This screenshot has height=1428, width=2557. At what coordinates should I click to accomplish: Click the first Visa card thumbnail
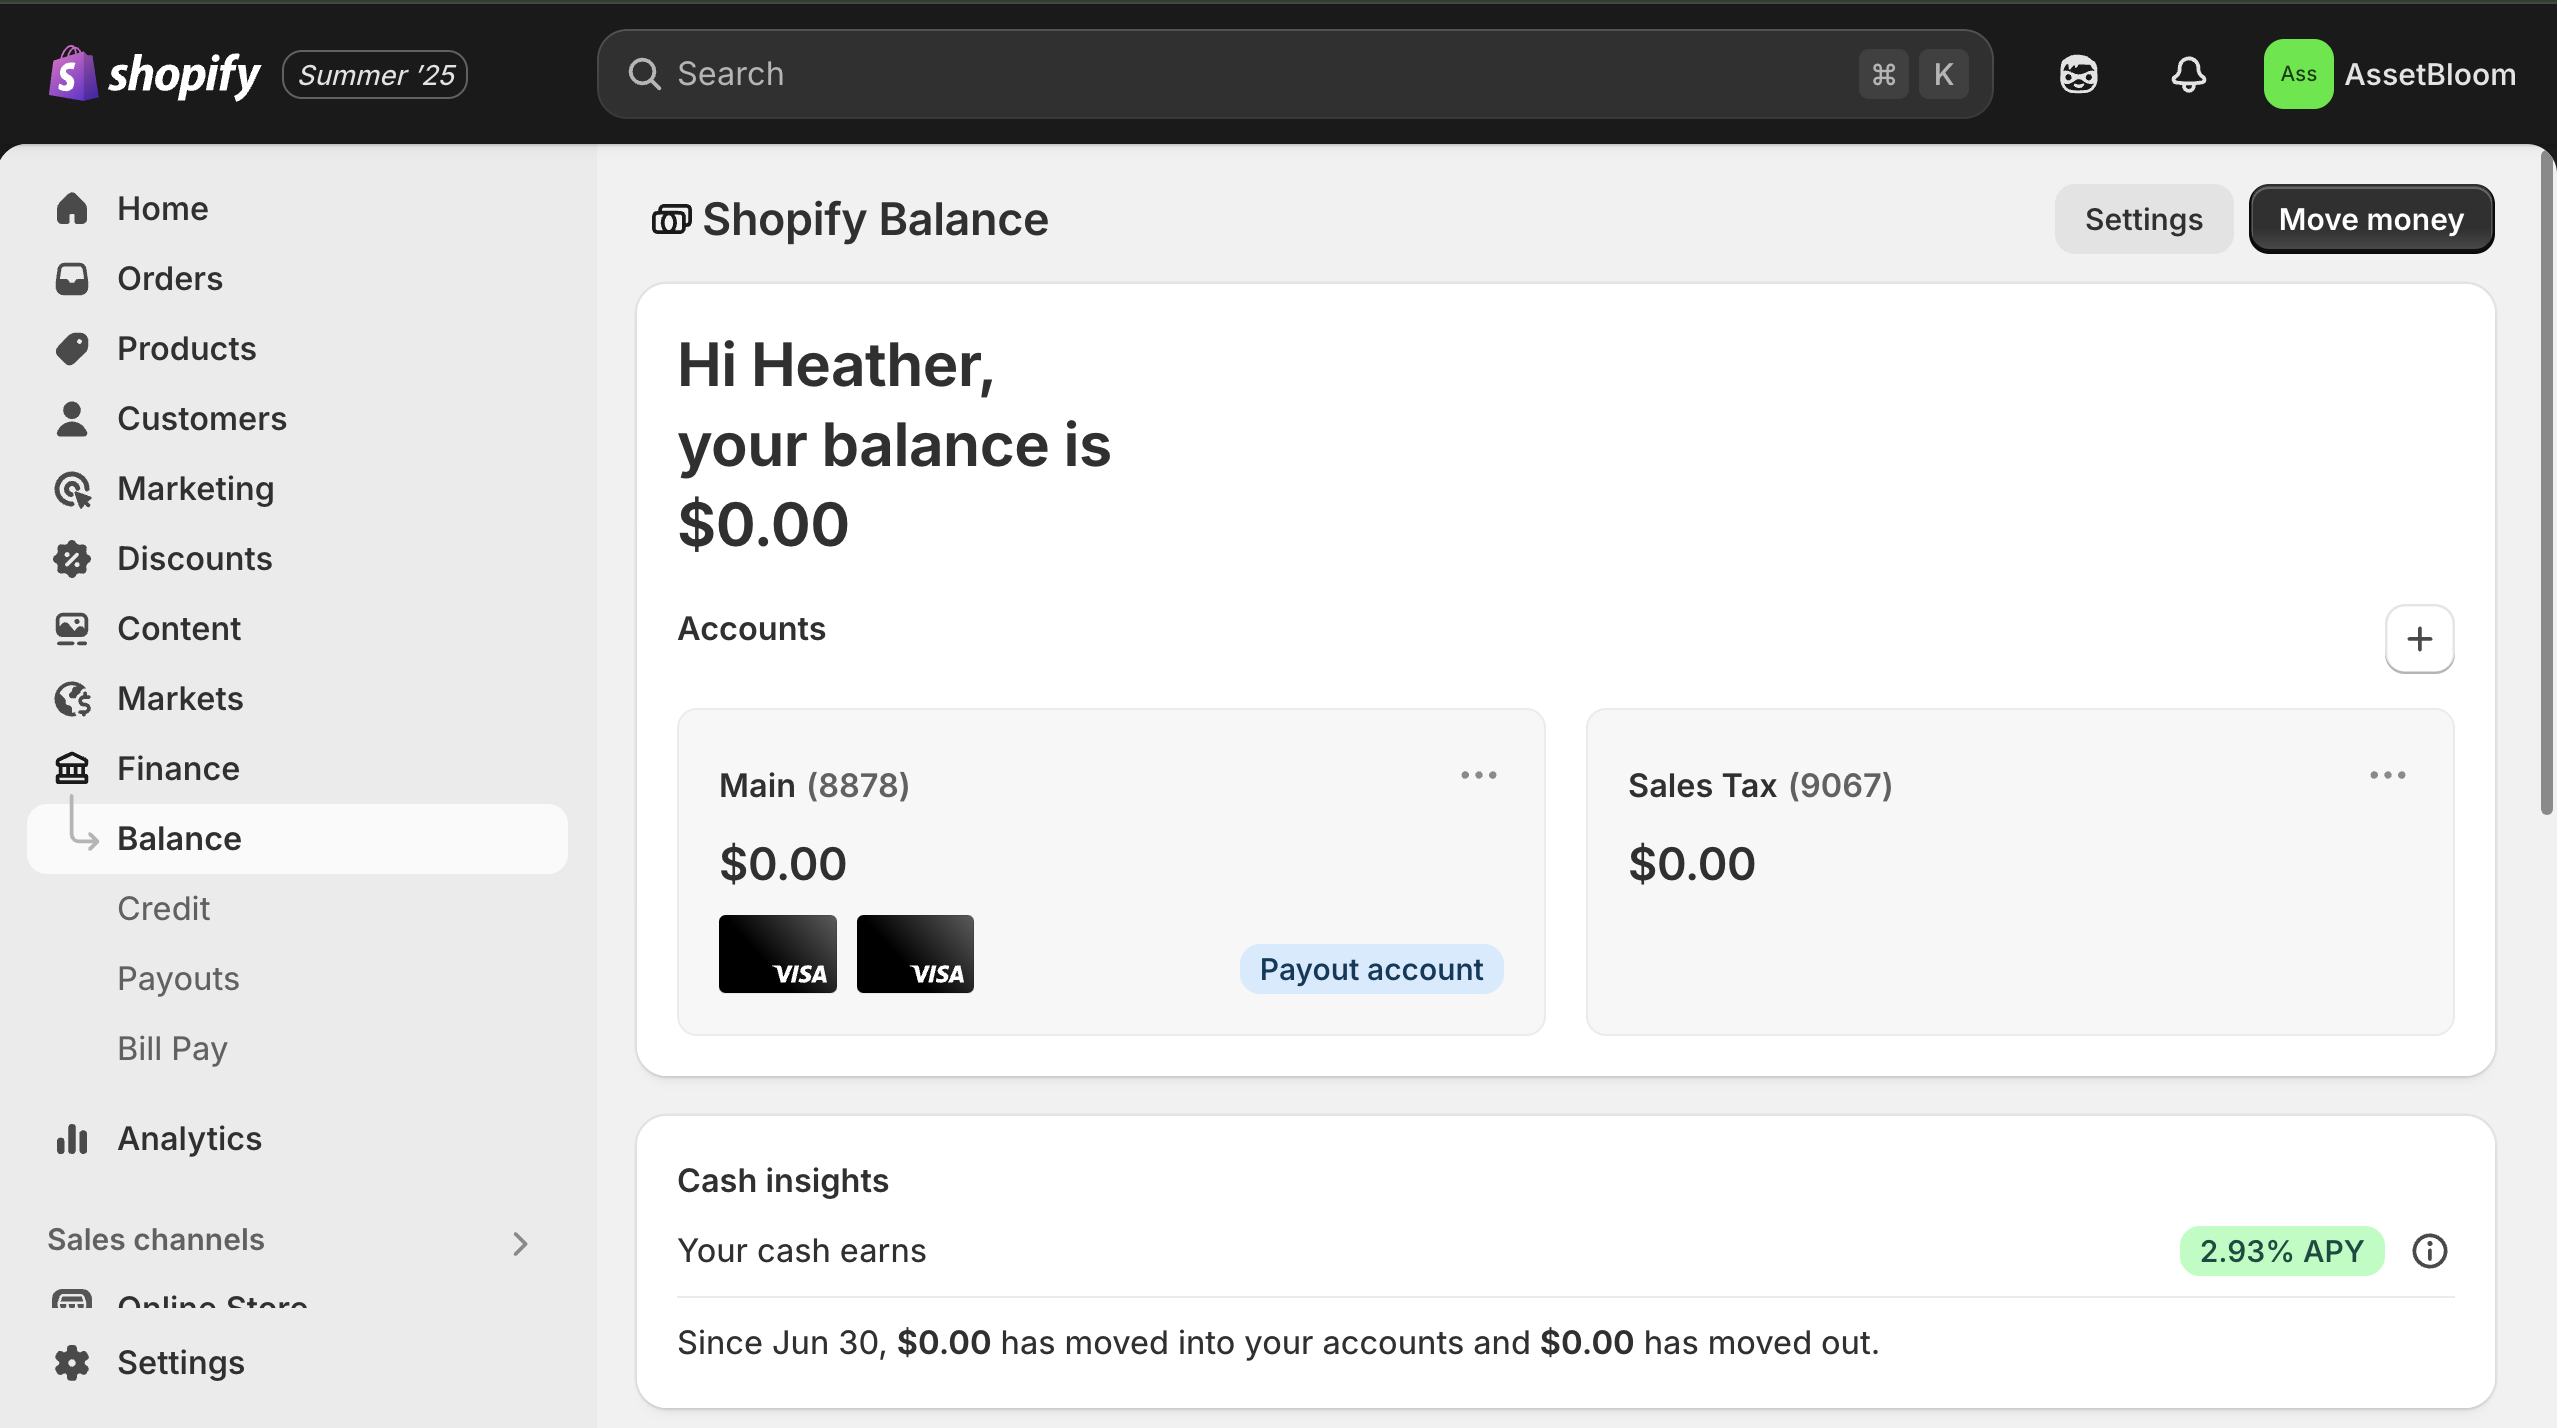click(x=778, y=954)
